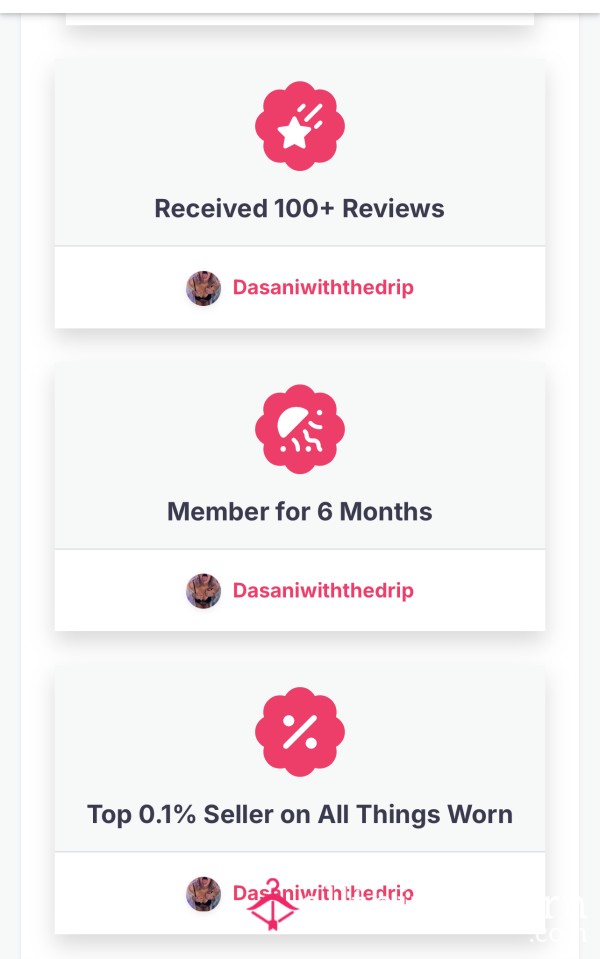Click the pink hanger logo watermark
This screenshot has height=959, width=600.
coord(272,905)
